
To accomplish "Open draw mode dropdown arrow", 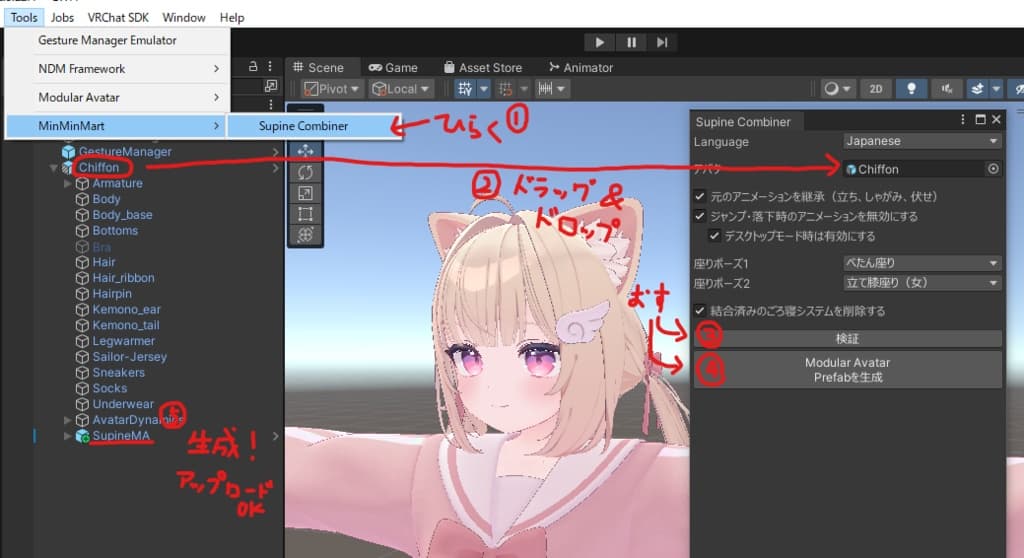I will [847, 89].
